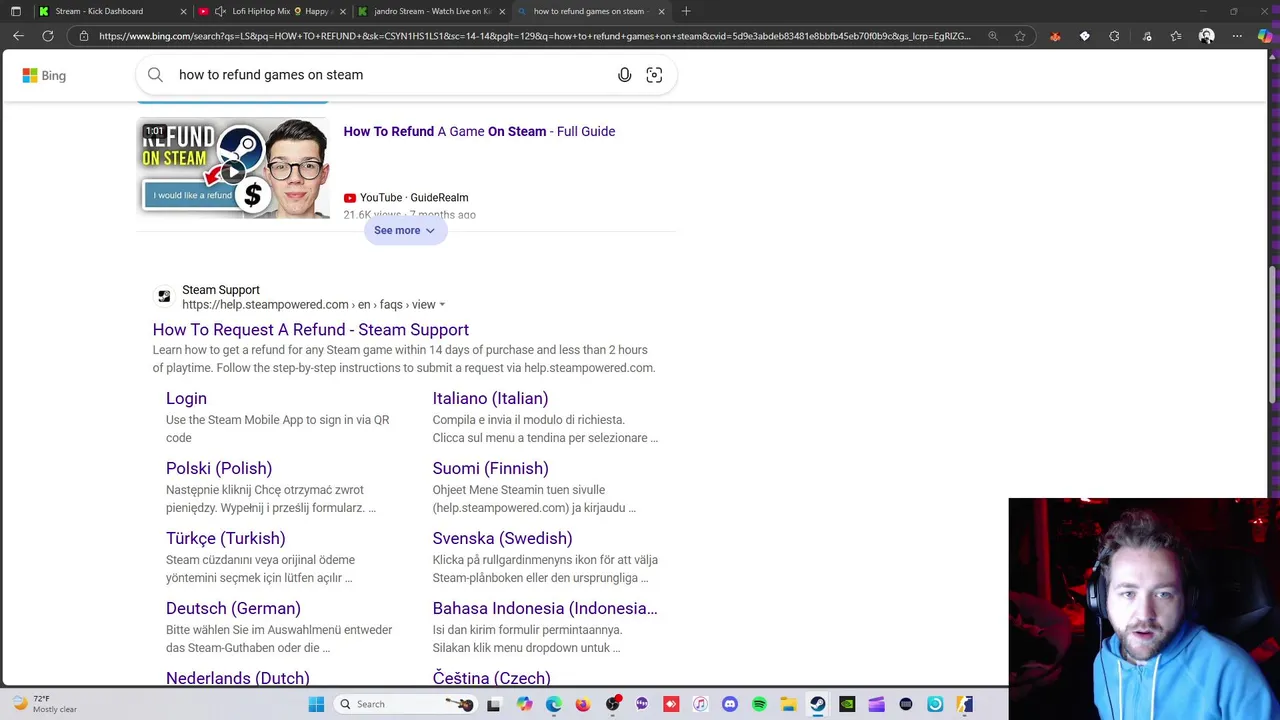1280x720 pixels.
Task: Open visual search camera icon
Action: [x=654, y=75]
